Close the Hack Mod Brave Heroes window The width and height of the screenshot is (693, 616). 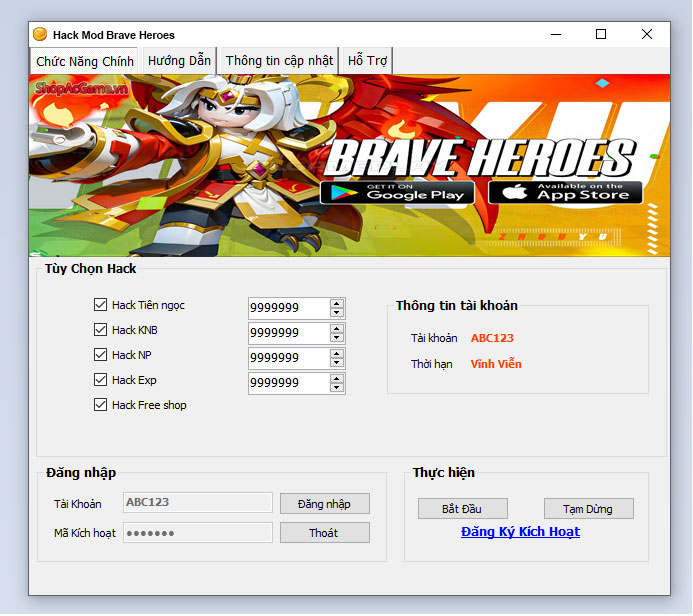tap(647, 34)
